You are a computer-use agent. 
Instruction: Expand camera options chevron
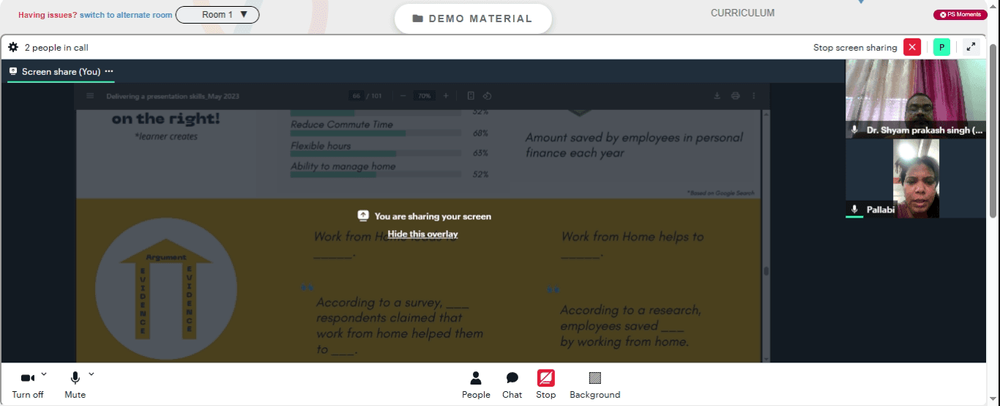(43, 374)
